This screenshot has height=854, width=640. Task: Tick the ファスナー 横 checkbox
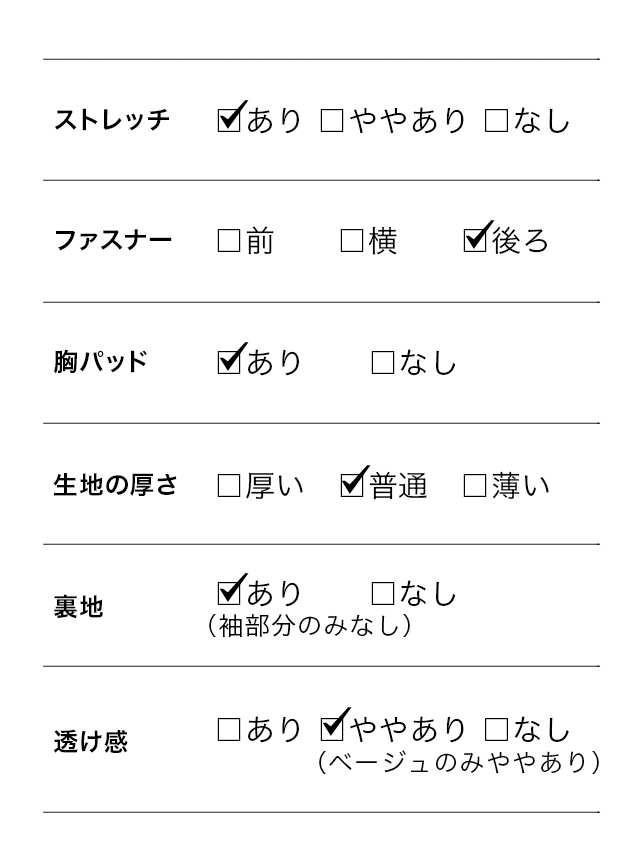coord(351,242)
